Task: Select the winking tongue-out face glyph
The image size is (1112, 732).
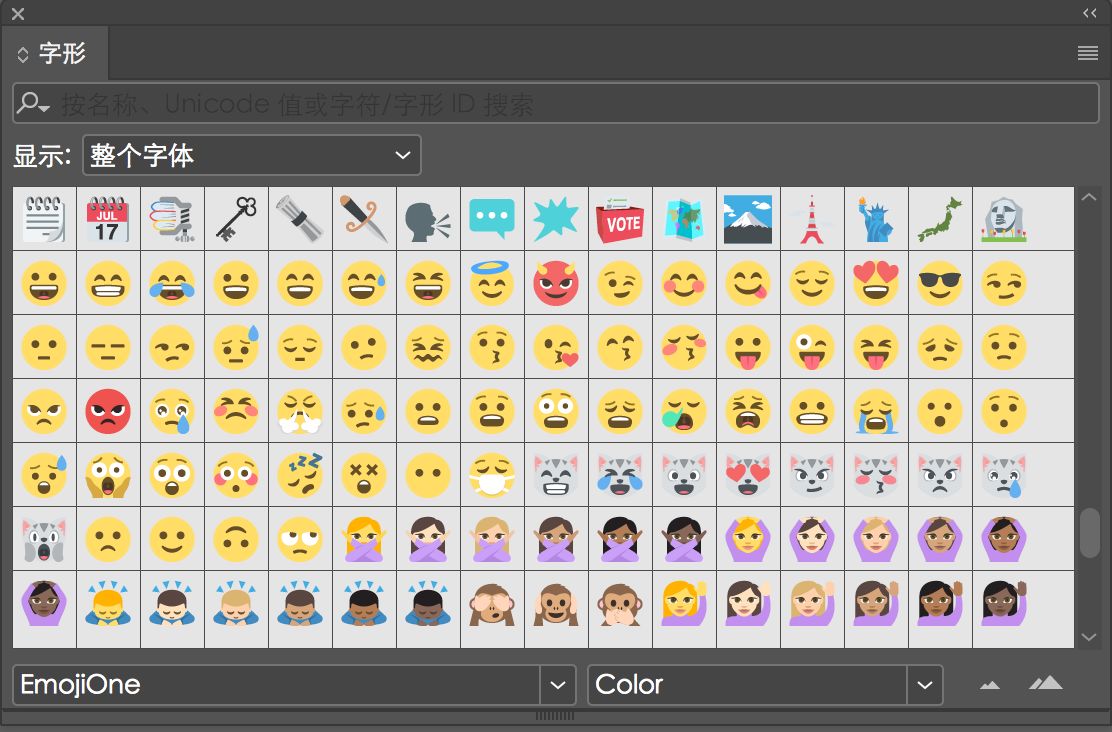Action: click(x=812, y=347)
